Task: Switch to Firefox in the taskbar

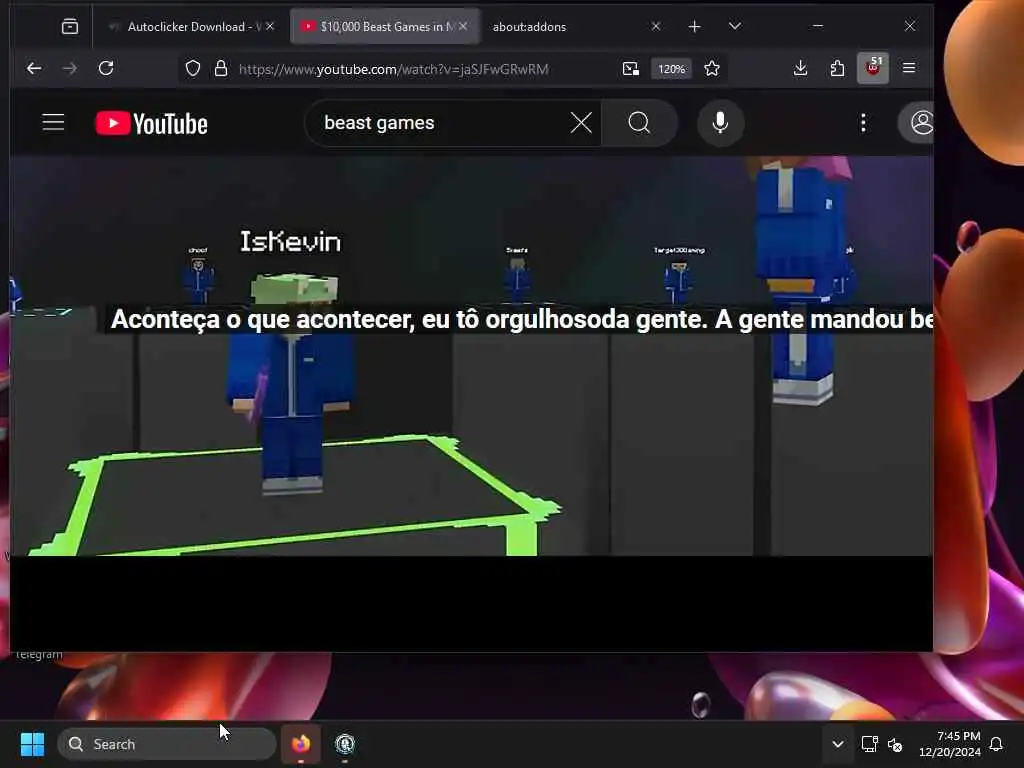Action: (x=301, y=744)
